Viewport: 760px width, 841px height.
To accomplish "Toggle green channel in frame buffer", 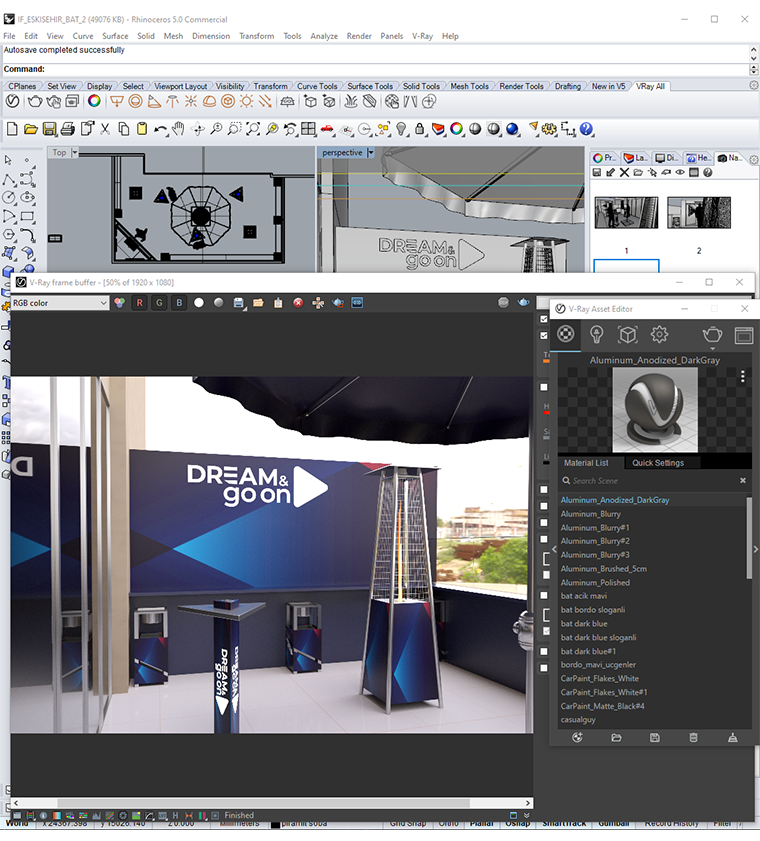I will coord(159,303).
